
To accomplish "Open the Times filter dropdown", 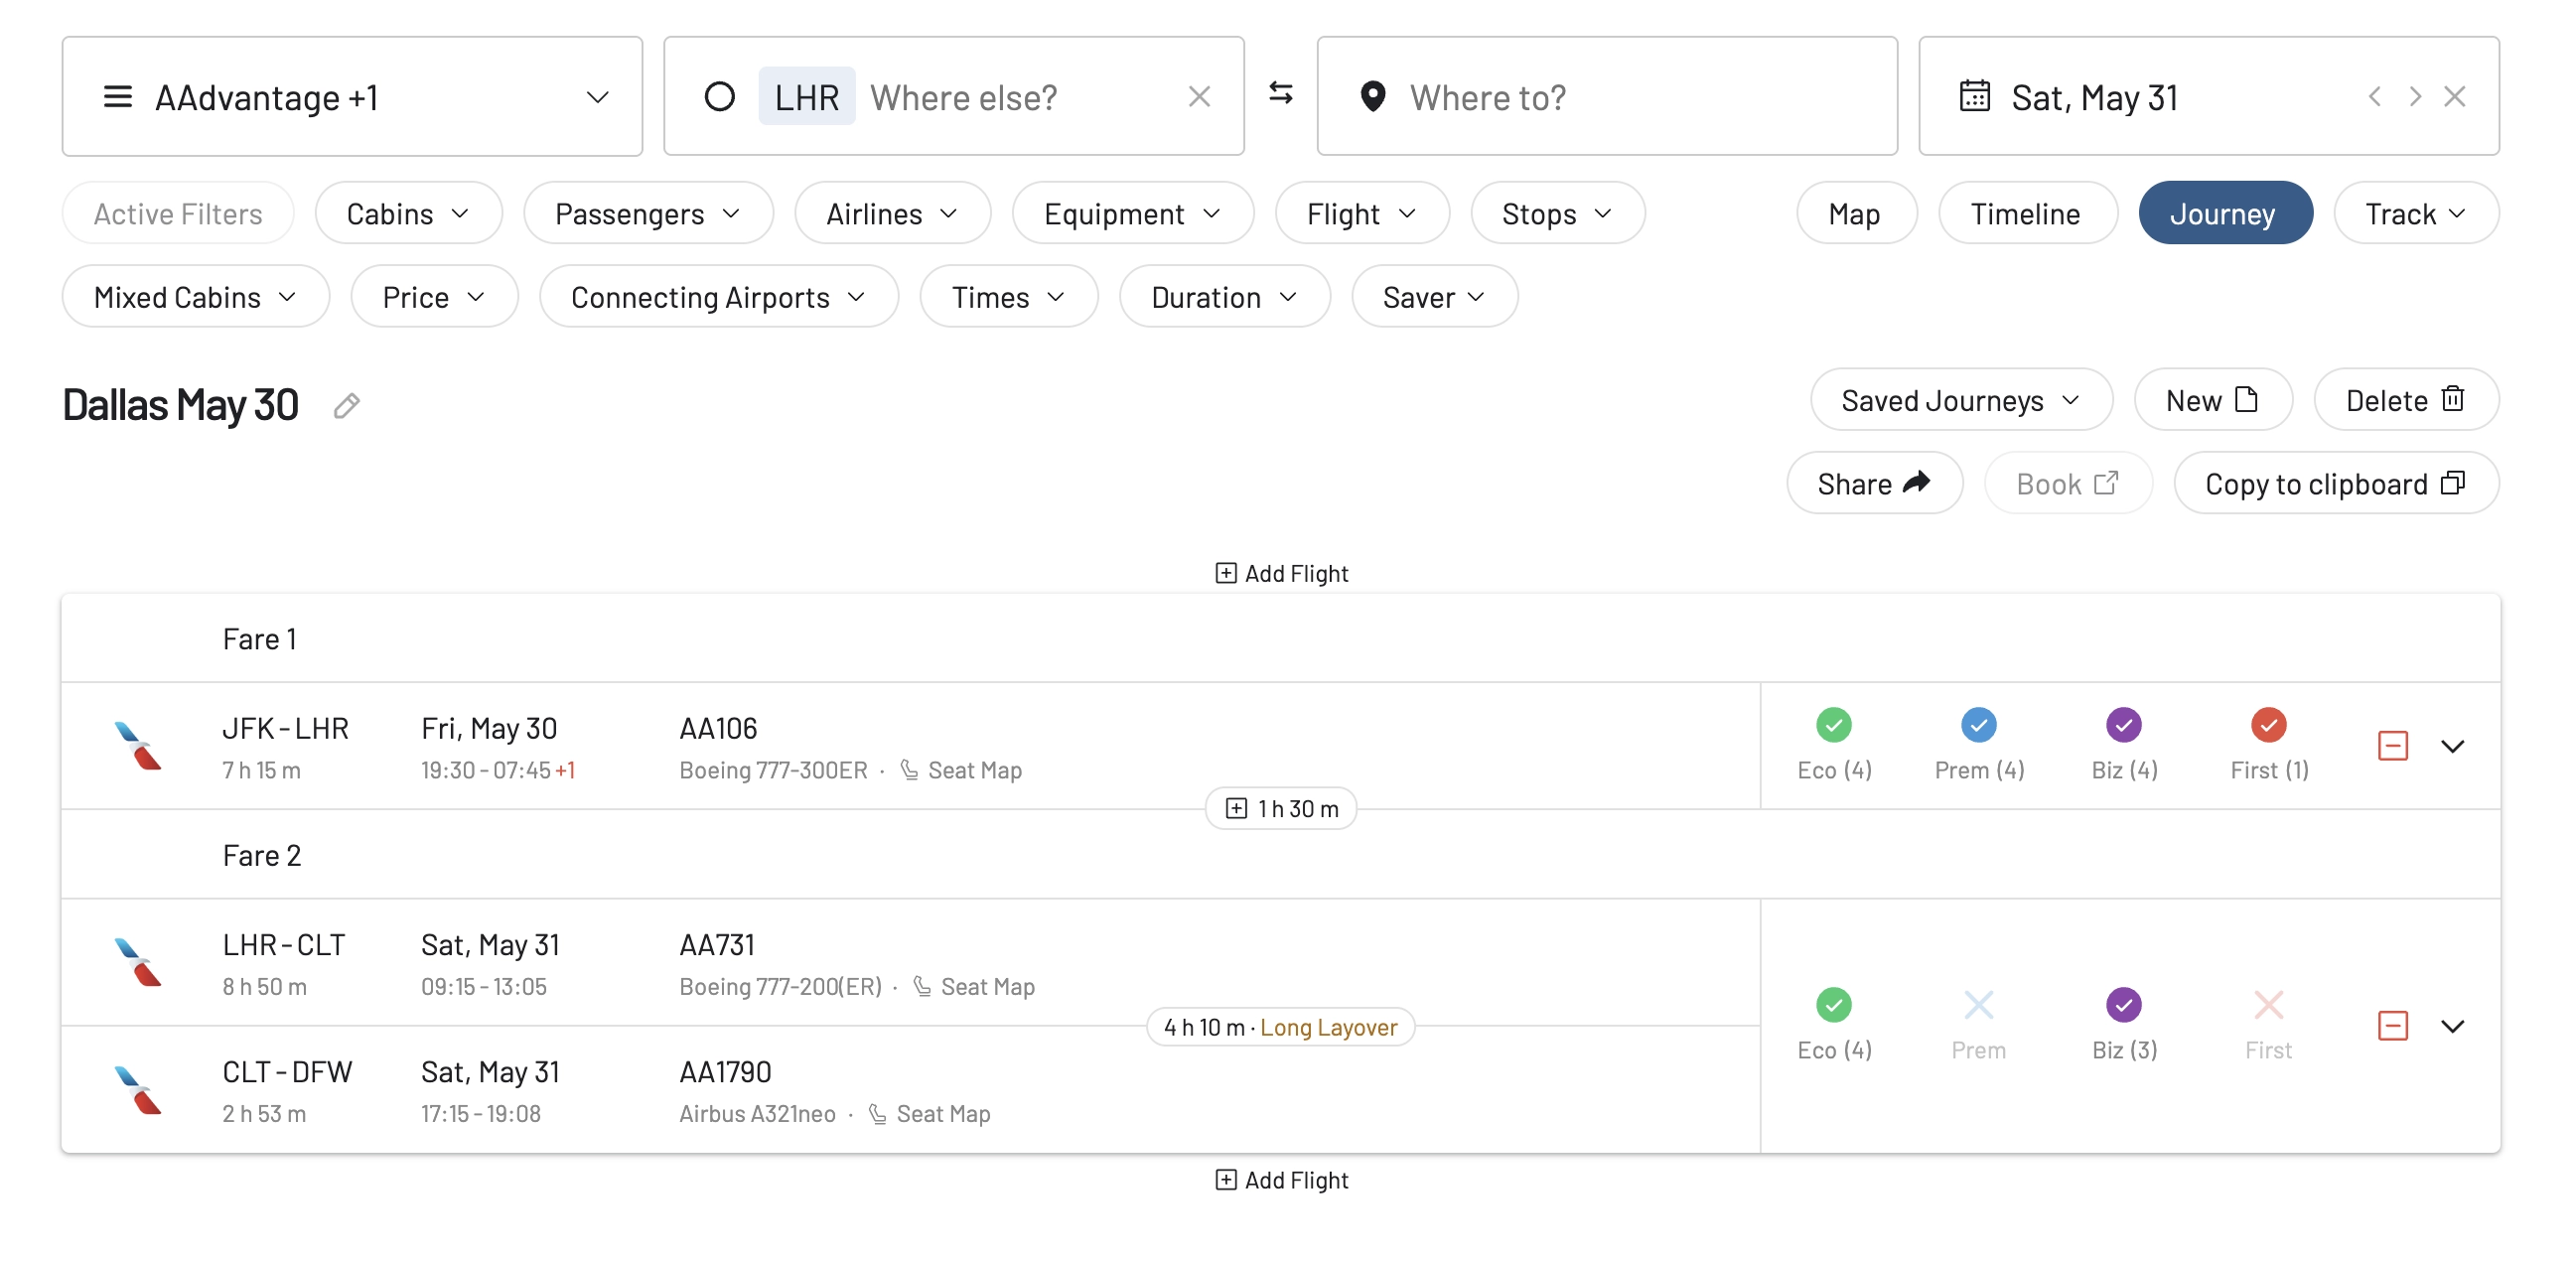I will pyautogui.click(x=1008, y=297).
